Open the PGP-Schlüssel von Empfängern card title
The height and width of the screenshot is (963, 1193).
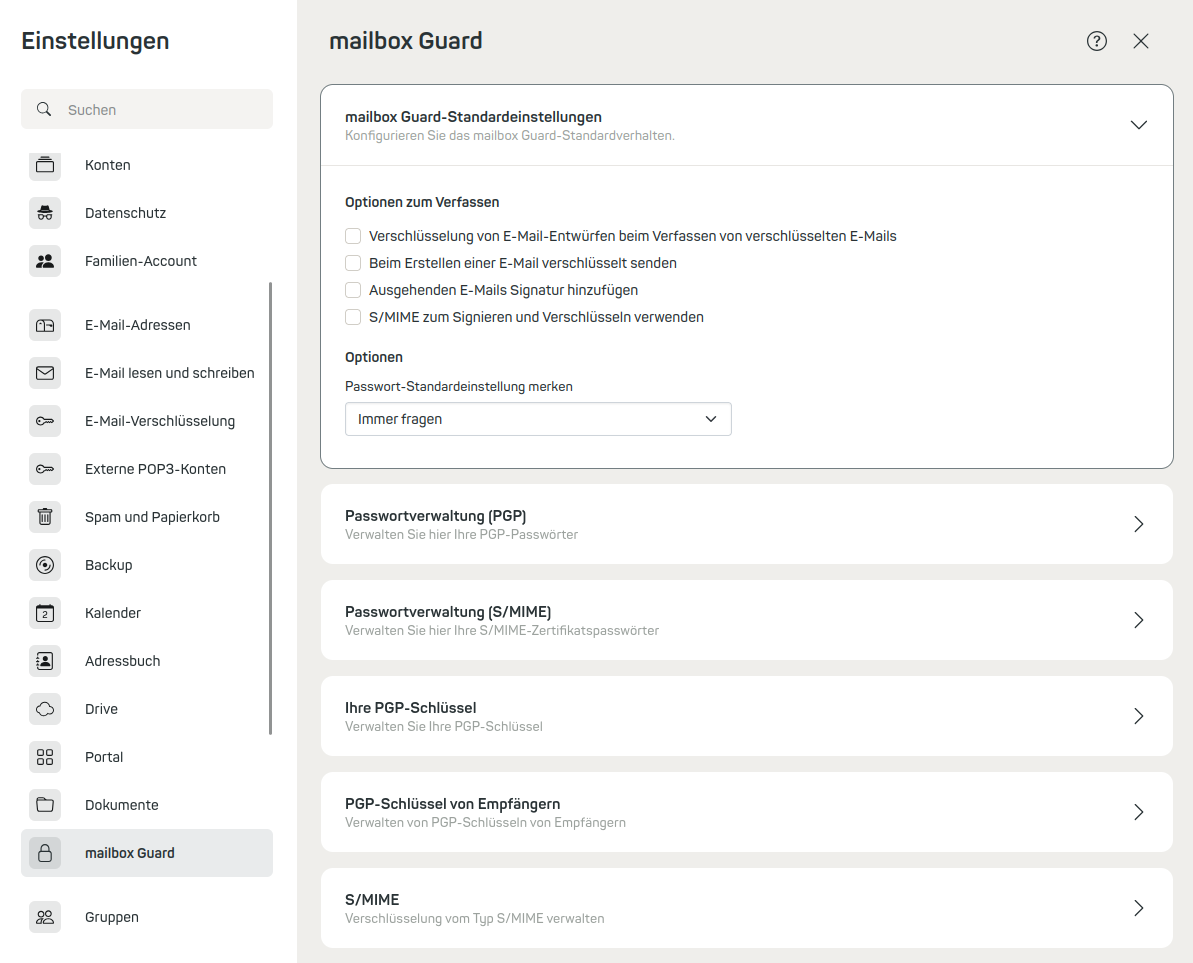pyautogui.click(x=453, y=804)
